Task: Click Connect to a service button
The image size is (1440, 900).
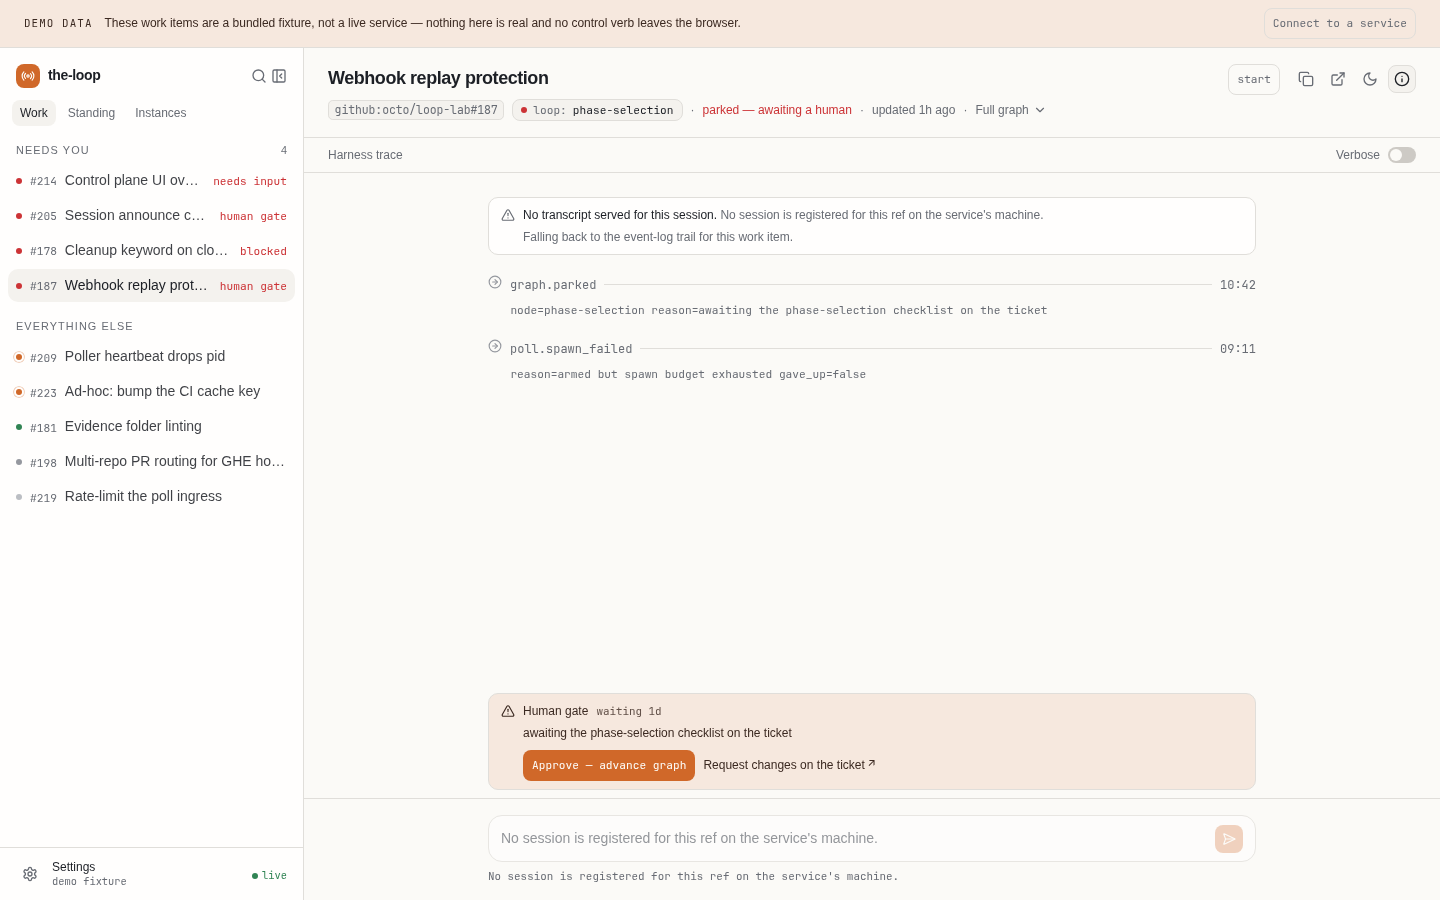Action: click(1340, 23)
